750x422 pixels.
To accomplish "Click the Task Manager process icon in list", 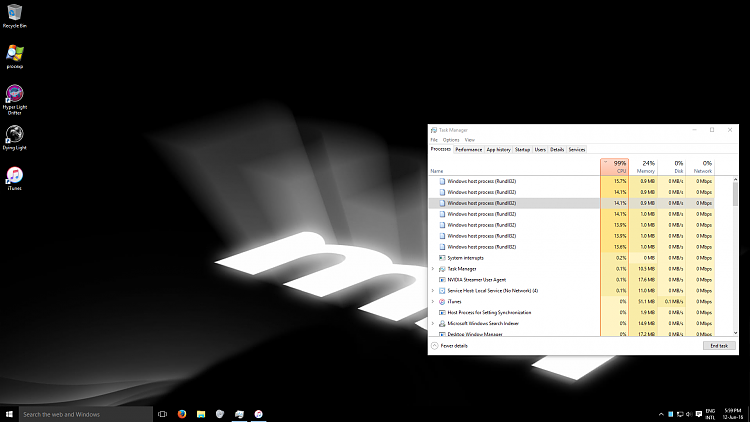I will pos(442,269).
